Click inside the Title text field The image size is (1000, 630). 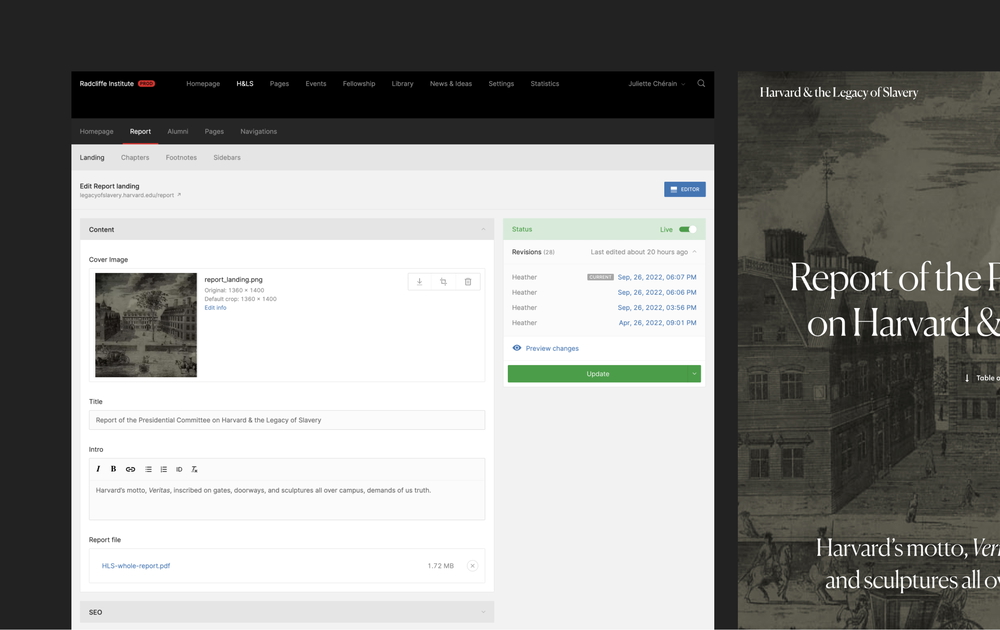tap(287, 420)
